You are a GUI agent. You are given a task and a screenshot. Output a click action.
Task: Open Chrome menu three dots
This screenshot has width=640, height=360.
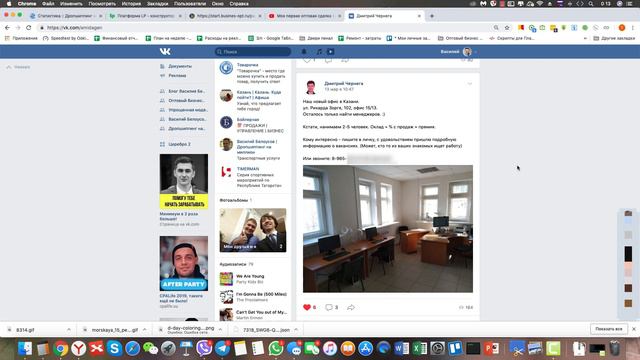coord(633,28)
